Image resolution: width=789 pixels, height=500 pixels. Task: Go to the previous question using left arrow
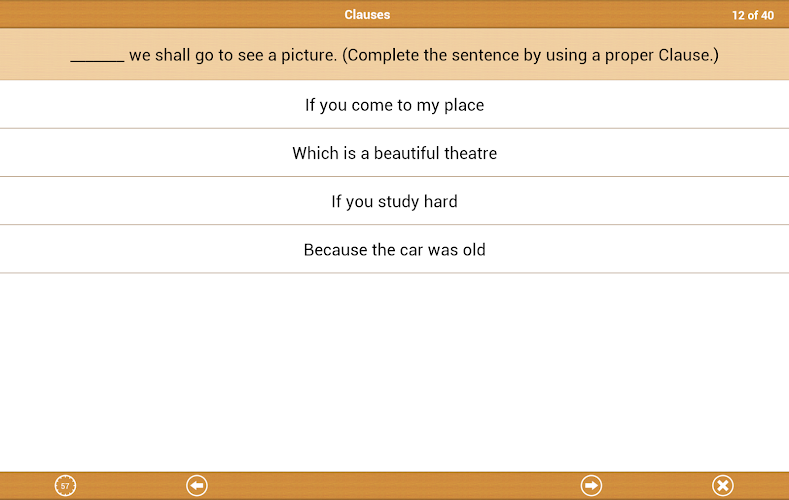click(x=197, y=486)
